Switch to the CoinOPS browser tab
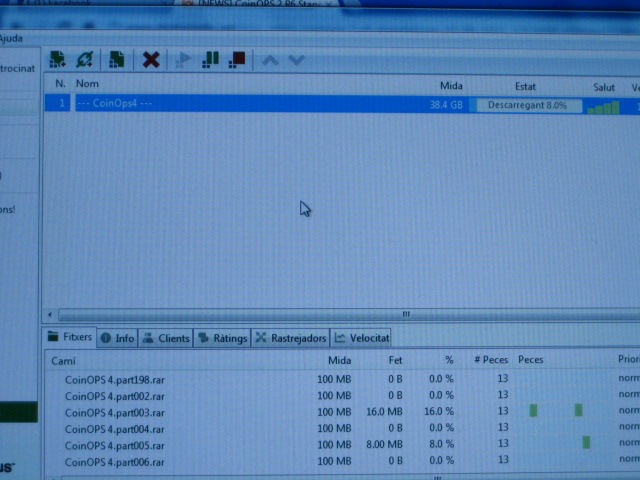Image resolution: width=640 pixels, height=480 pixels. 259,3
